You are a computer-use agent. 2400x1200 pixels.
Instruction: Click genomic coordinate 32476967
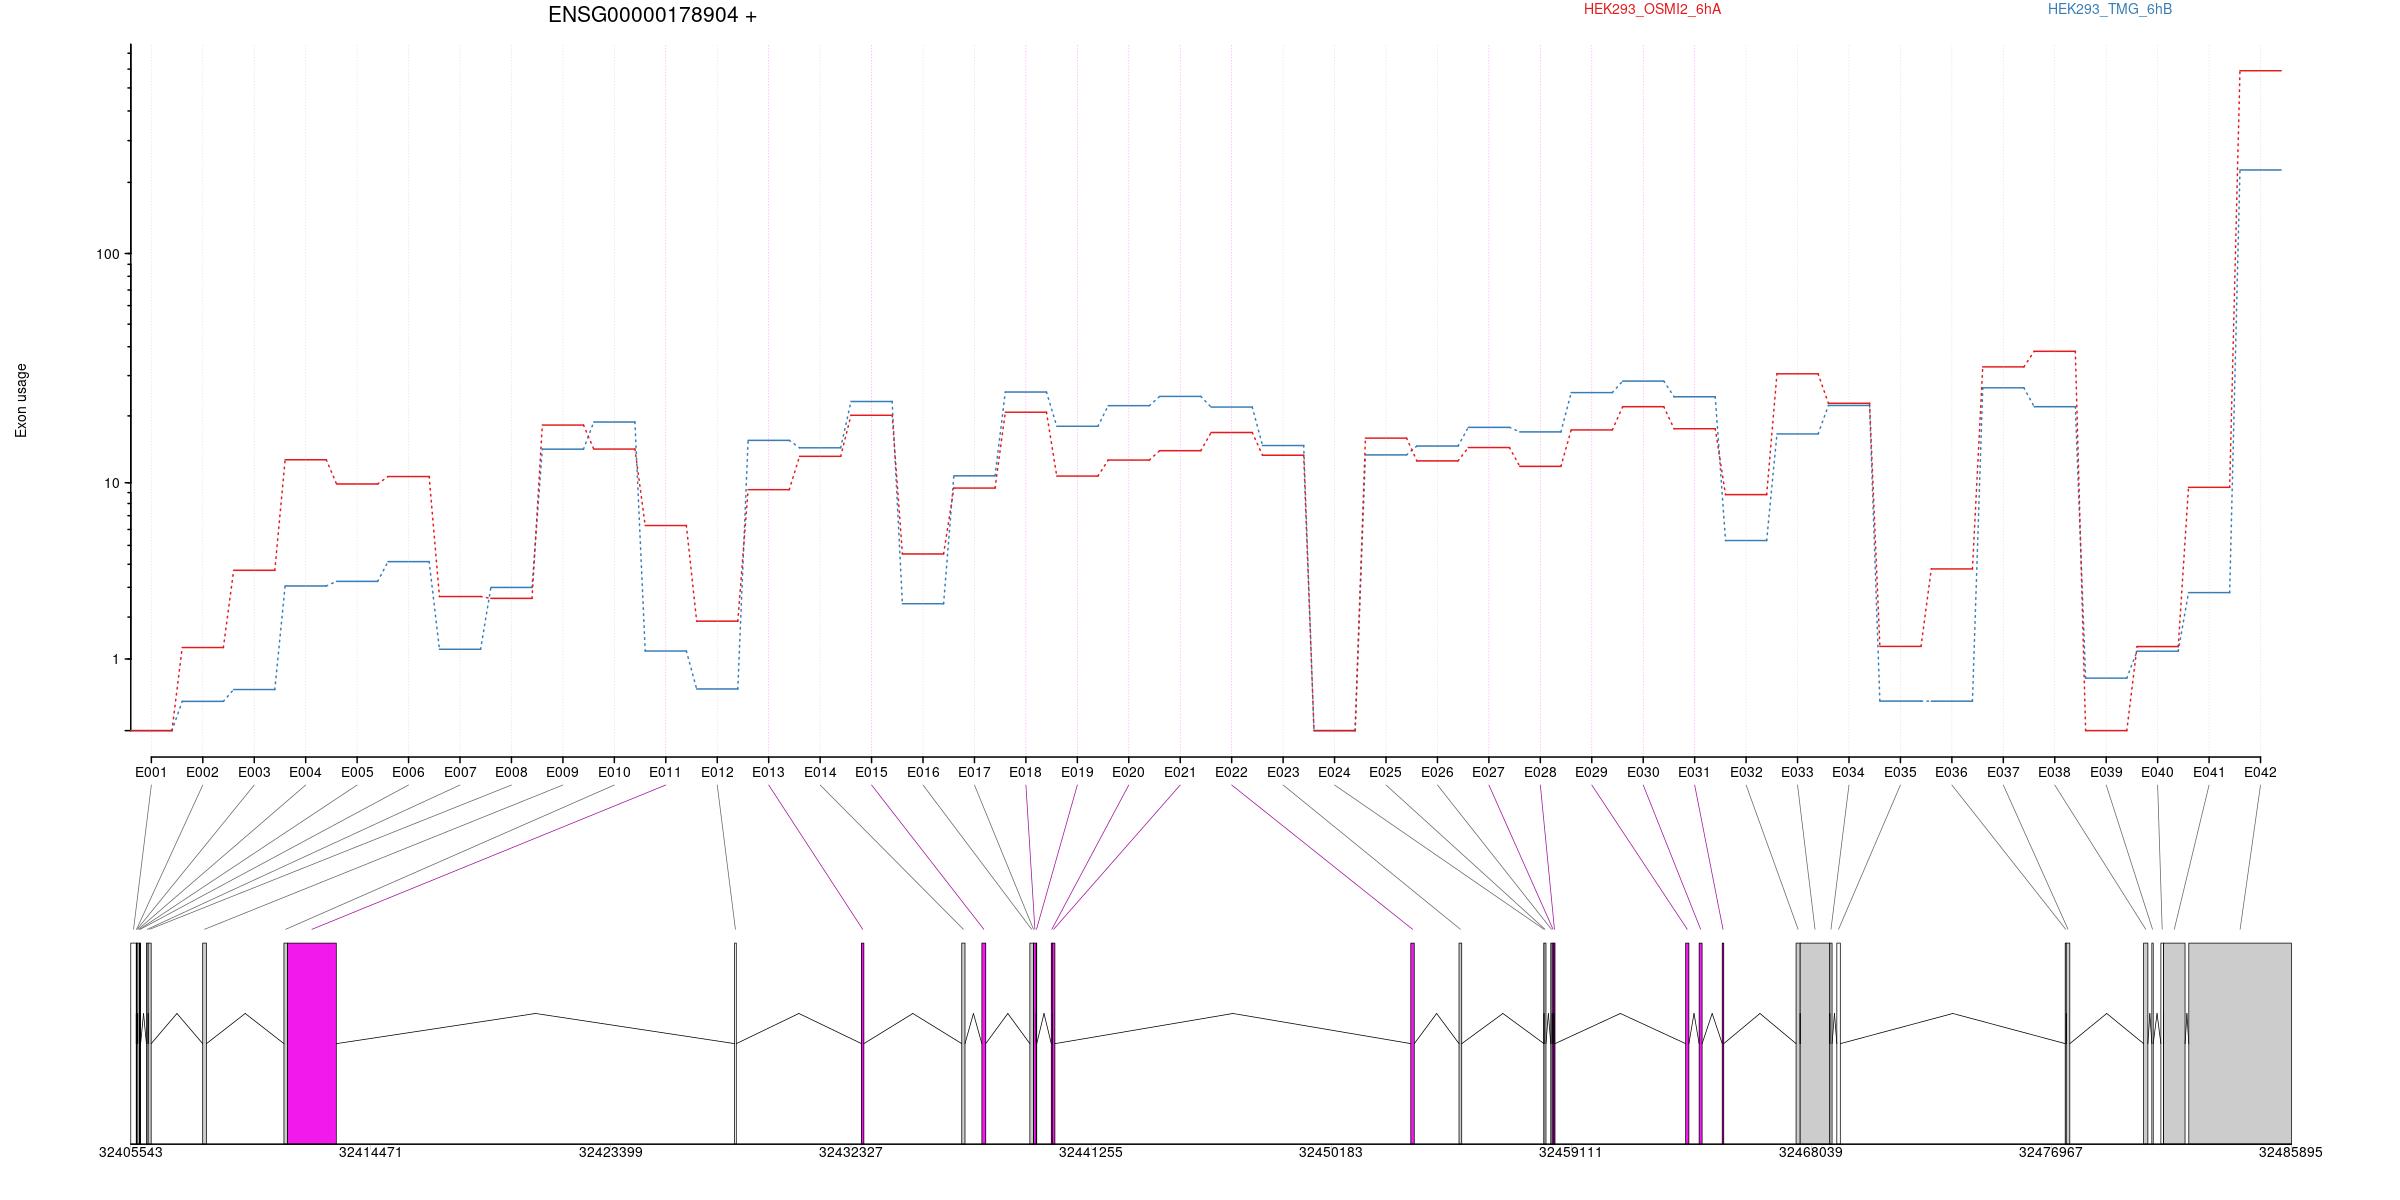2051,1152
